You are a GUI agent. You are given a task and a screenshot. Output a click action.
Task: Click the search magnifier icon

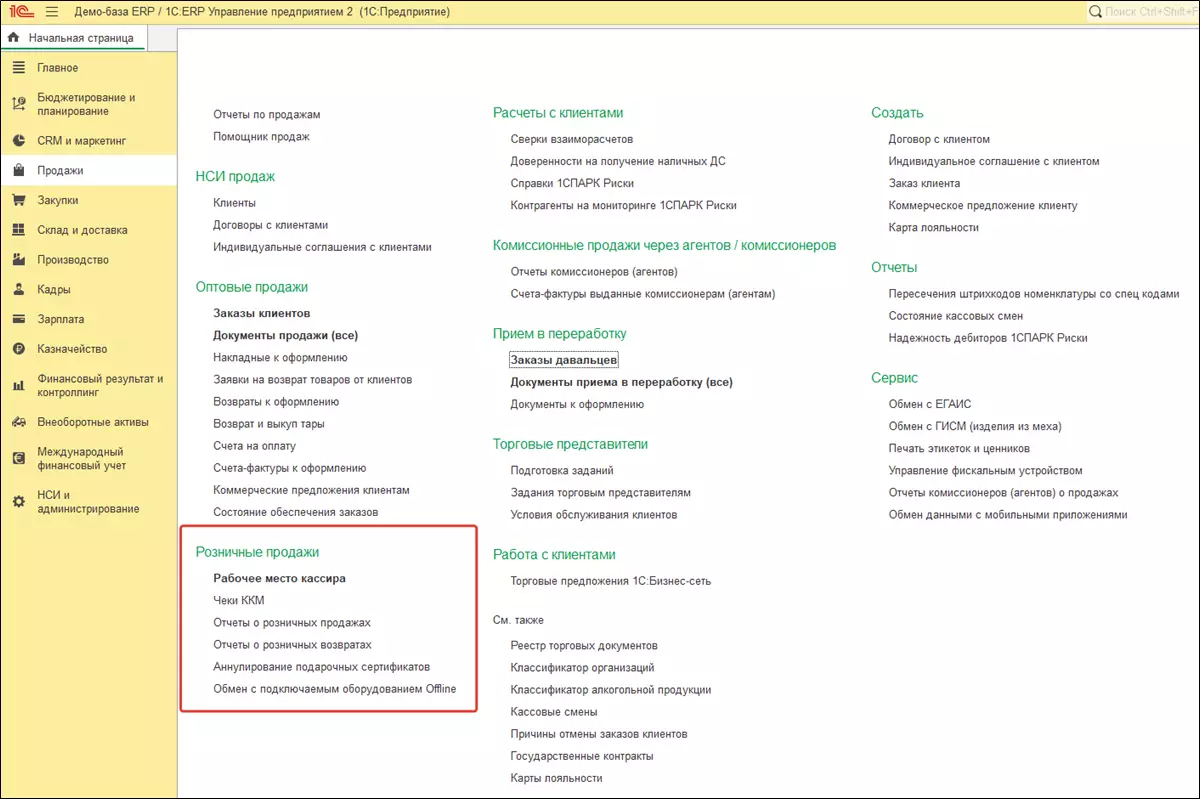(1096, 12)
